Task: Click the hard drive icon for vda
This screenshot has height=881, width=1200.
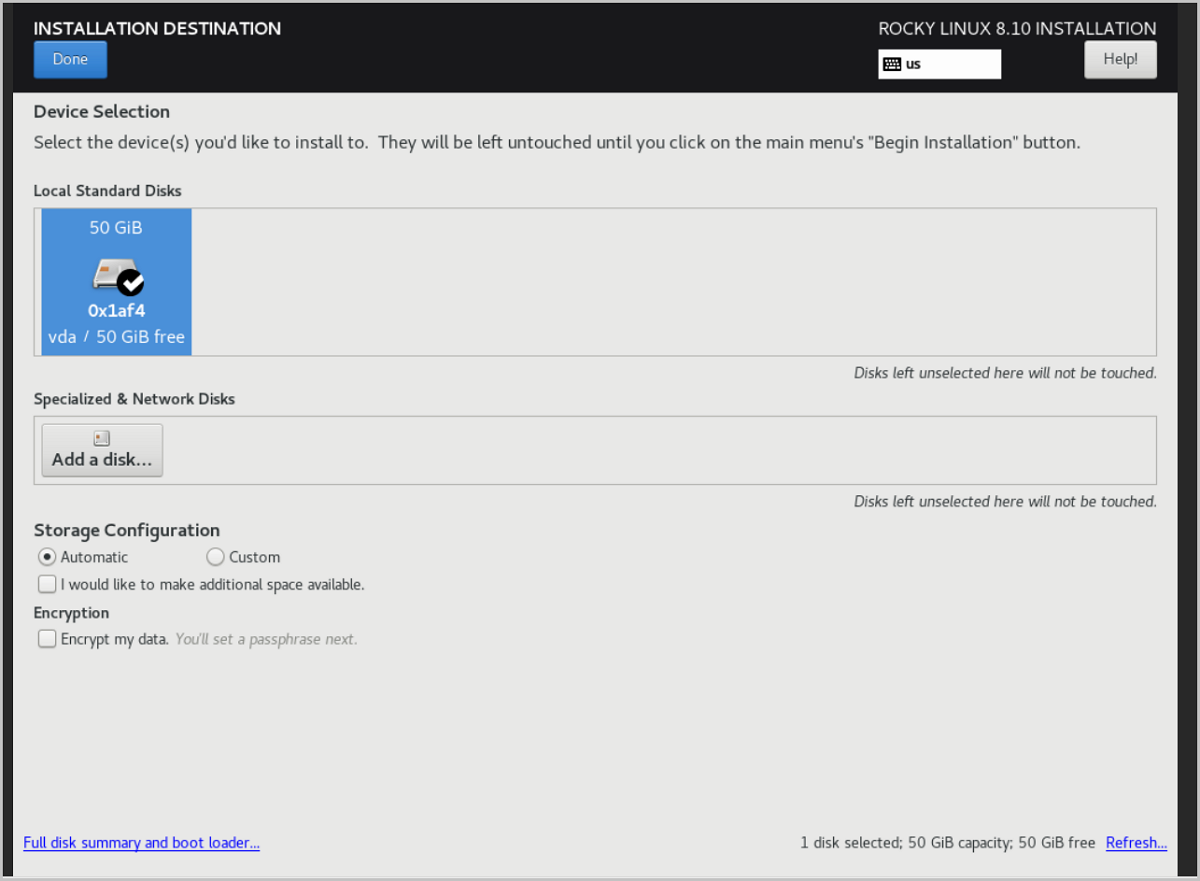Action: [x=109, y=273]
